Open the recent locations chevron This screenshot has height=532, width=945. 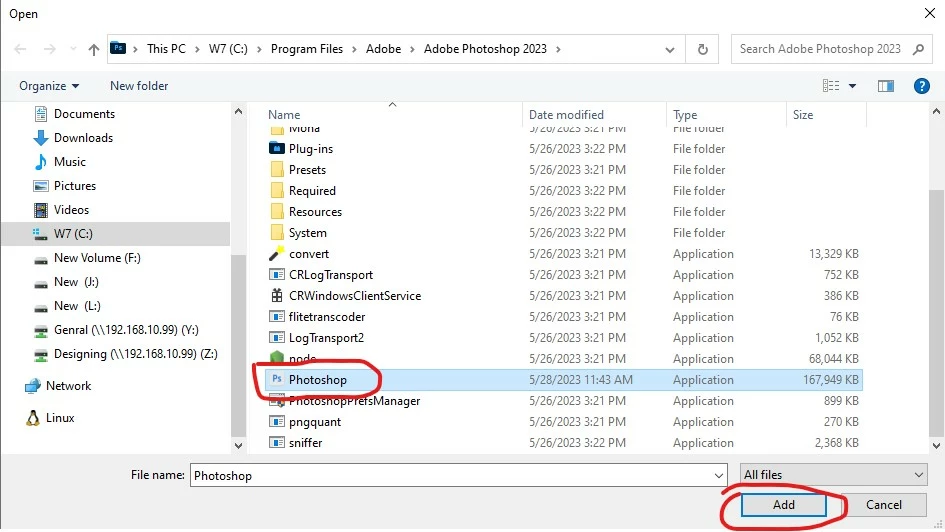tap(73, 49)
